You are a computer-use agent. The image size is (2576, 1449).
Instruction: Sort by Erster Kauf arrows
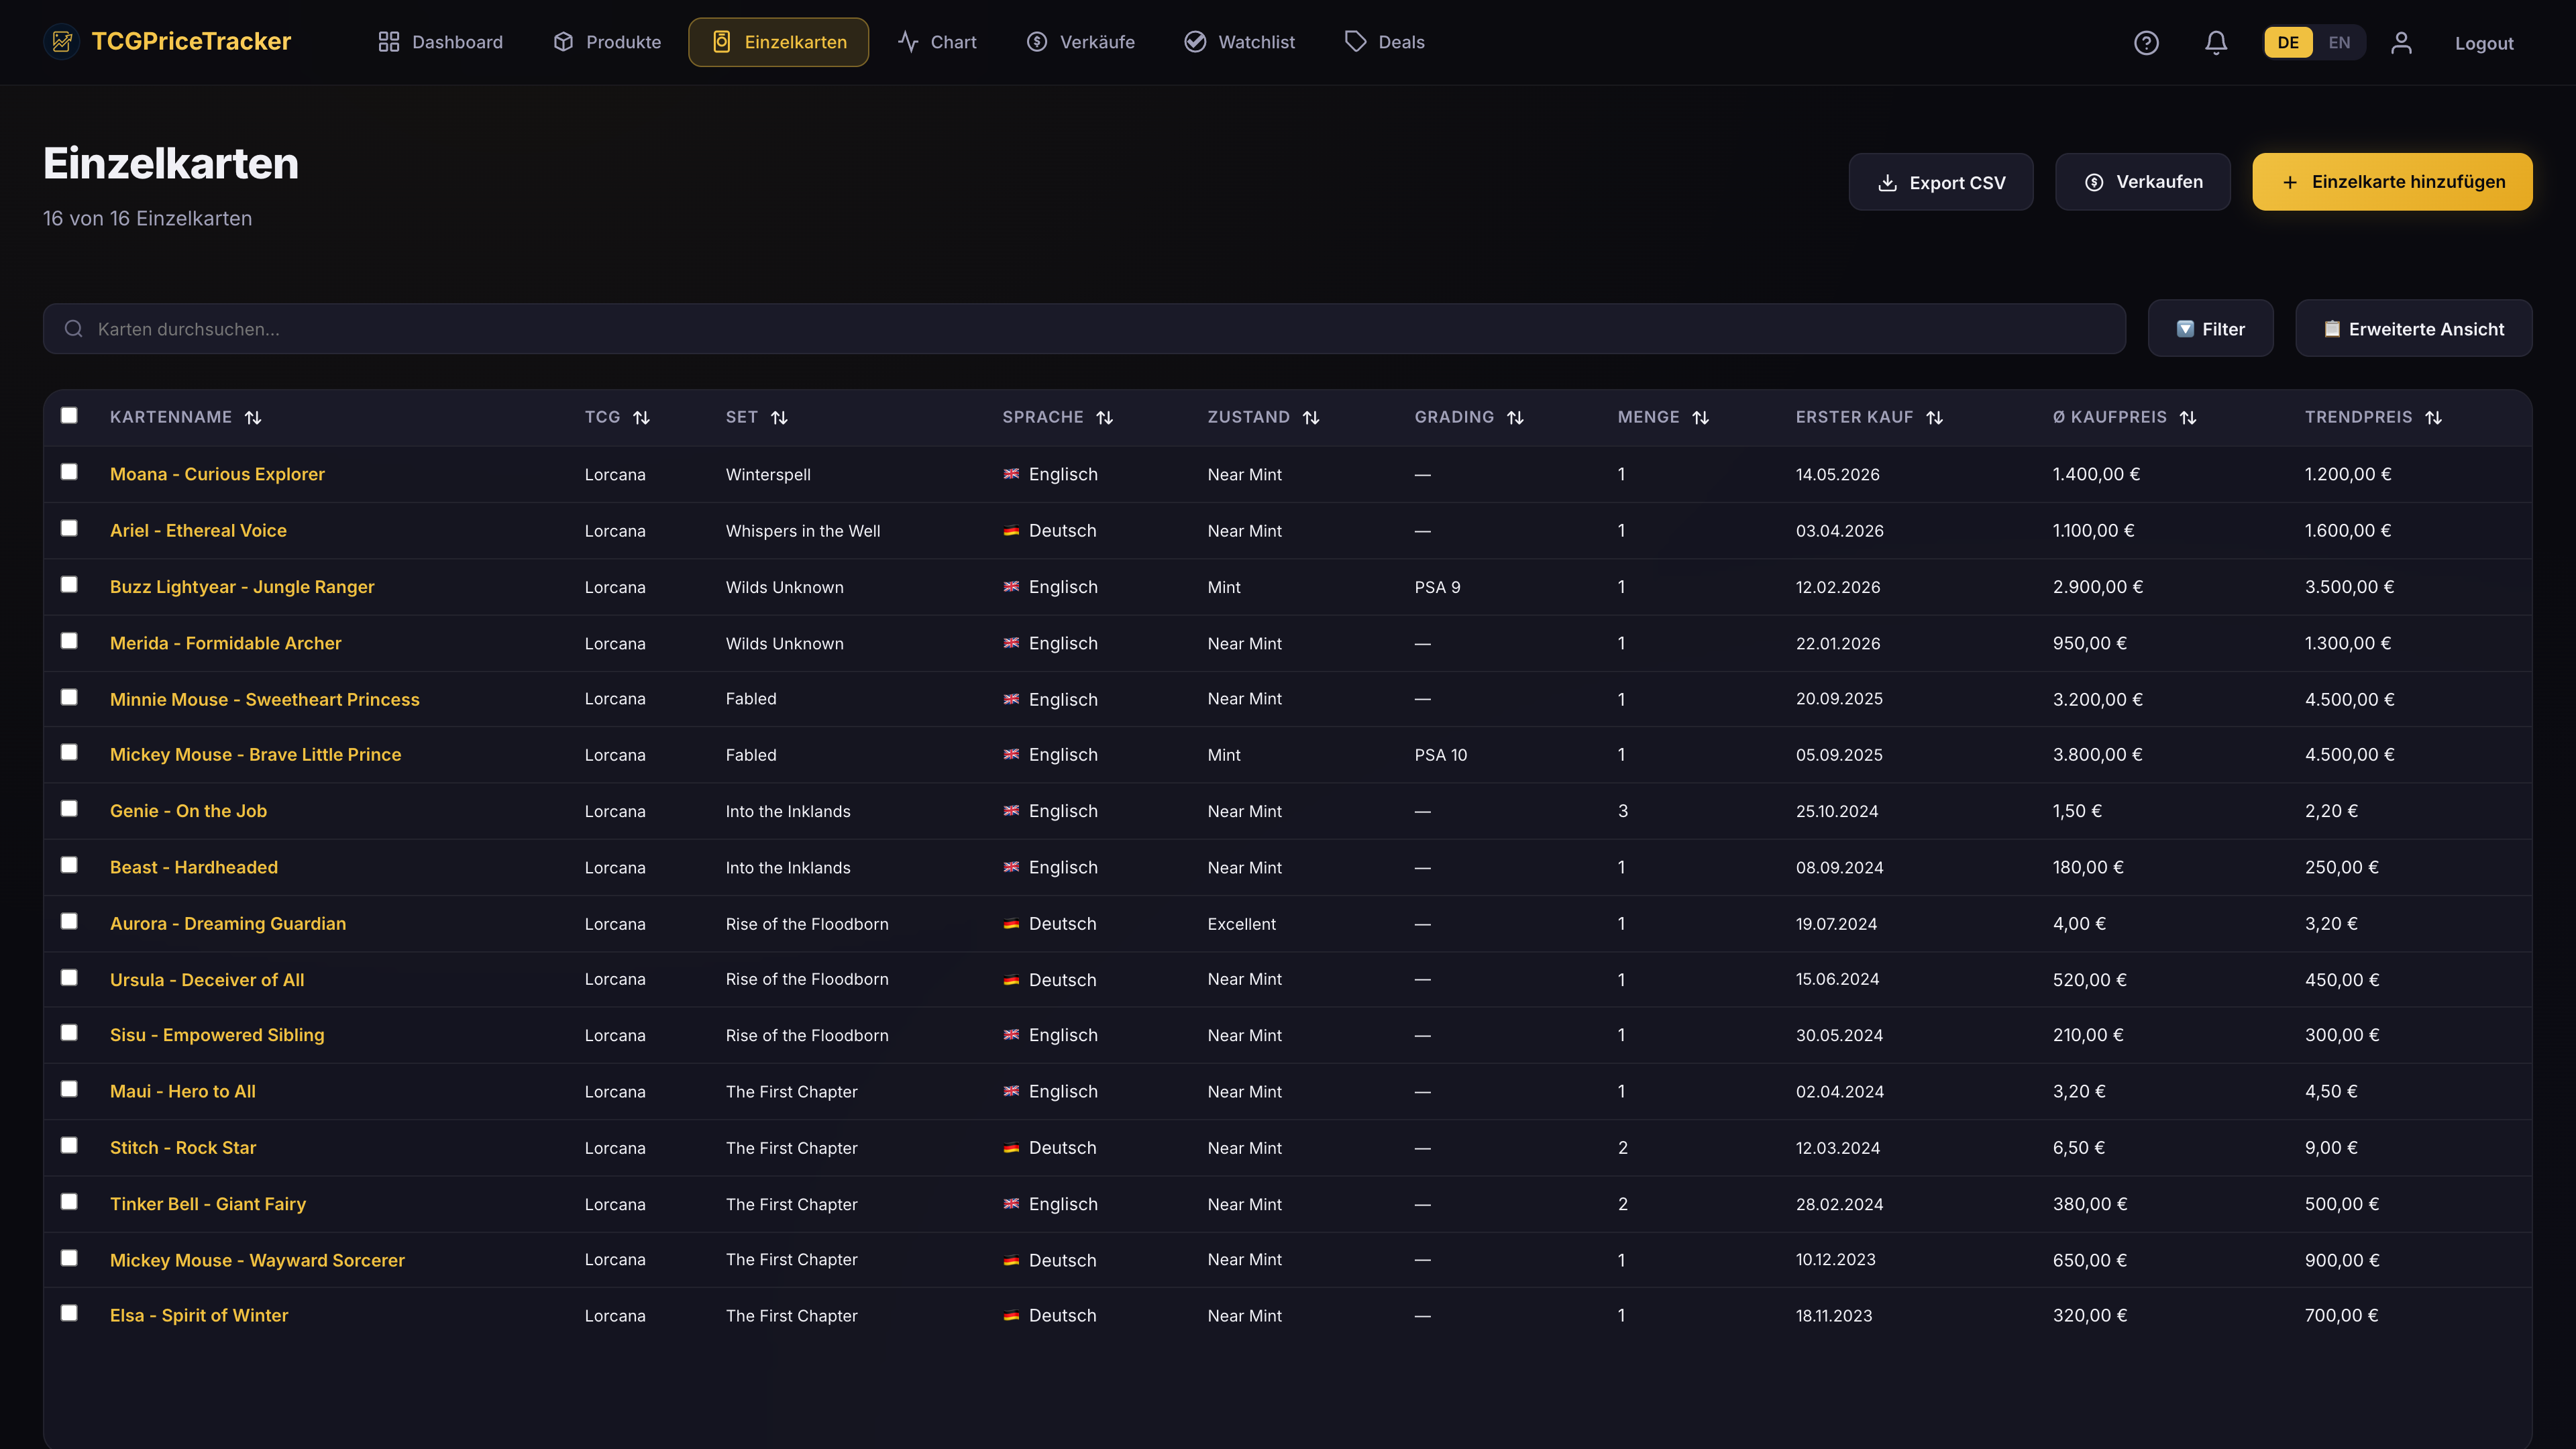(x=1935, y=417)
